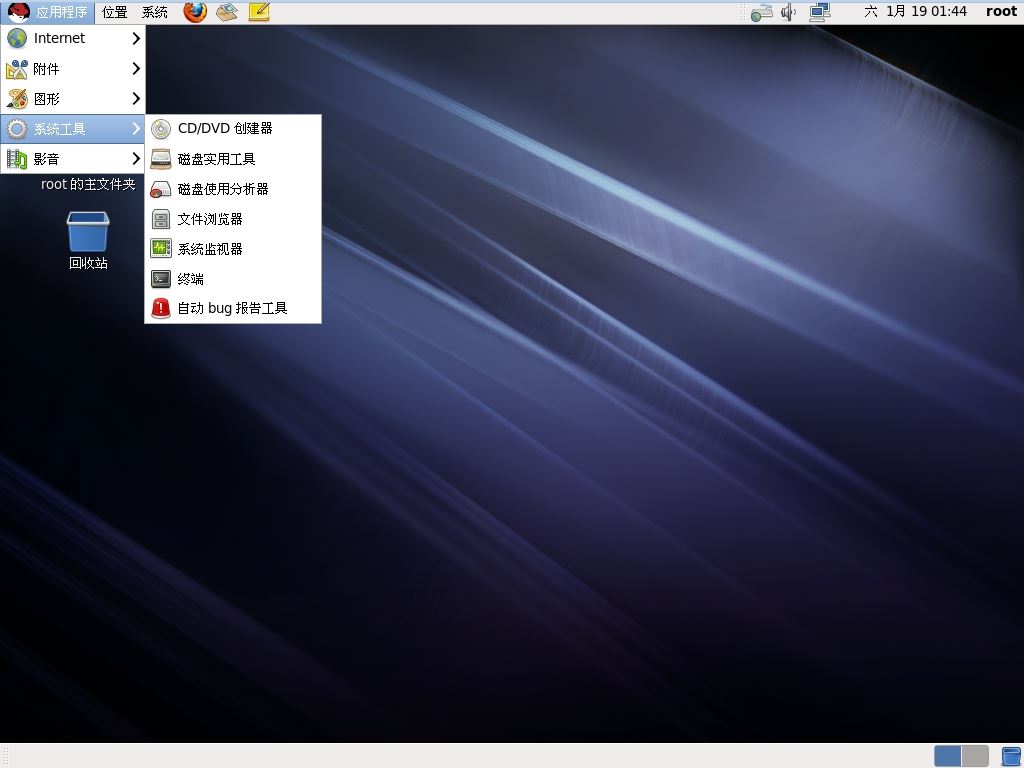Click the 回收站 label on desktop
The width and height of the screenshot is (1024, 768).
[88, 263]
